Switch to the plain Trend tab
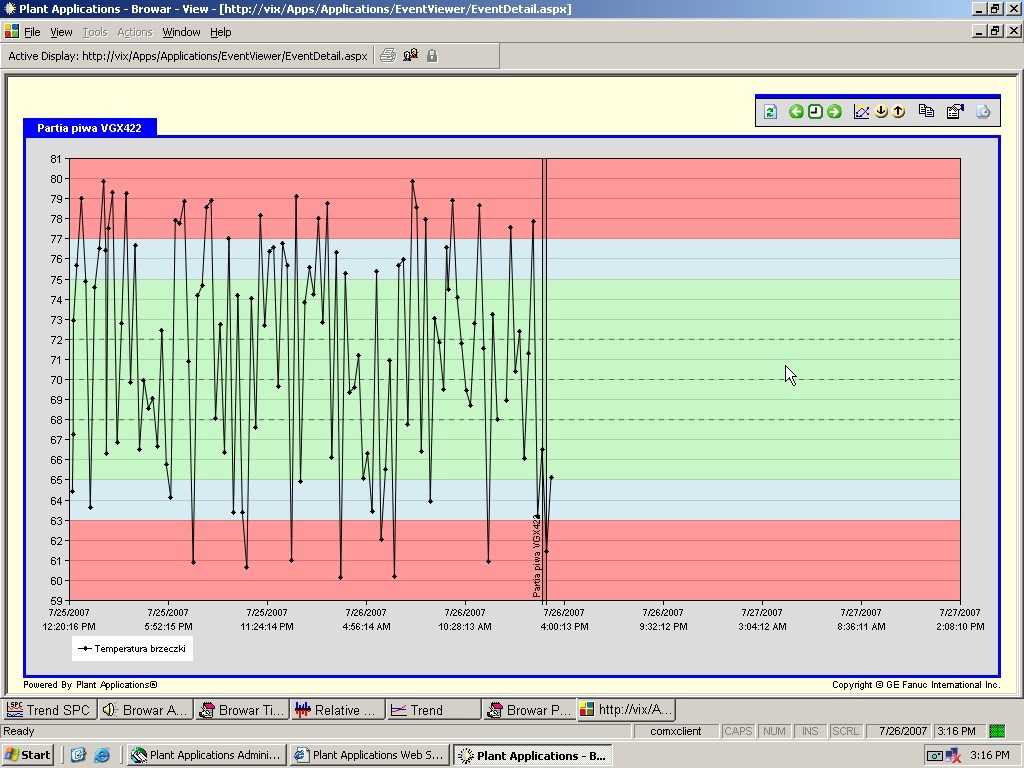The height and width of the screenshot is (768, 1024). [x=434, y=710]
